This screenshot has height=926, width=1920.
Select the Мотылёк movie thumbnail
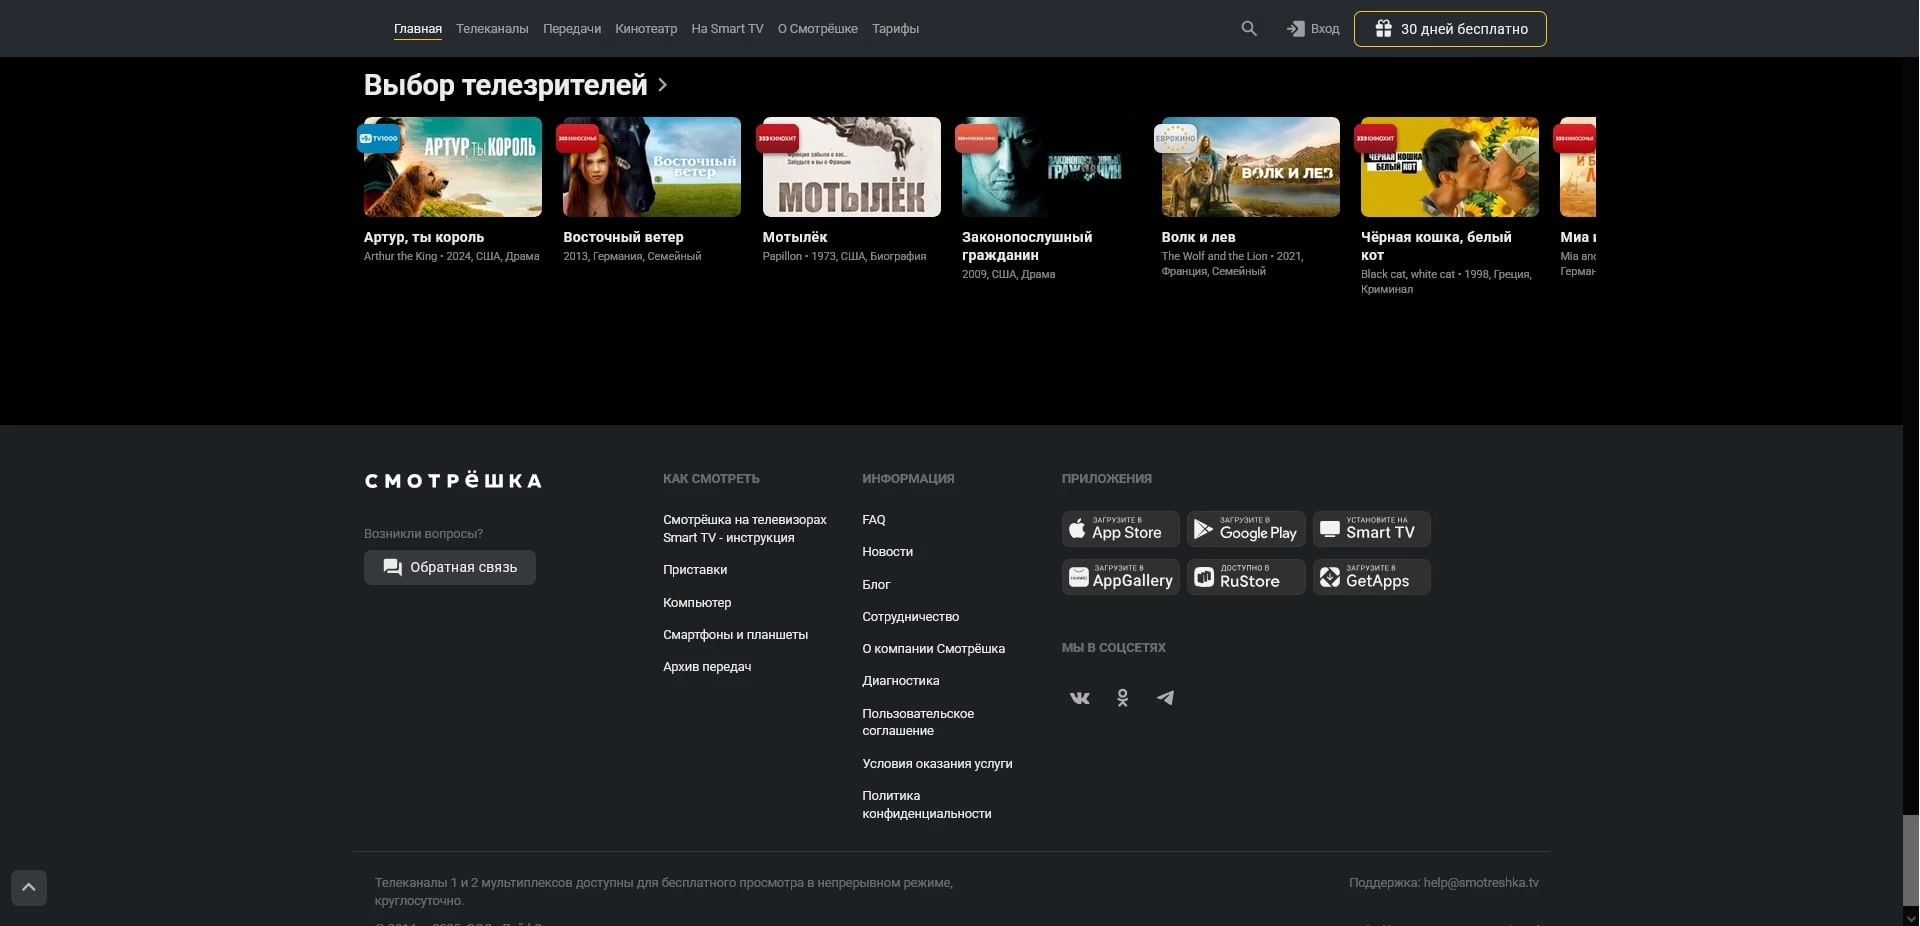click(x=851, y=167)
